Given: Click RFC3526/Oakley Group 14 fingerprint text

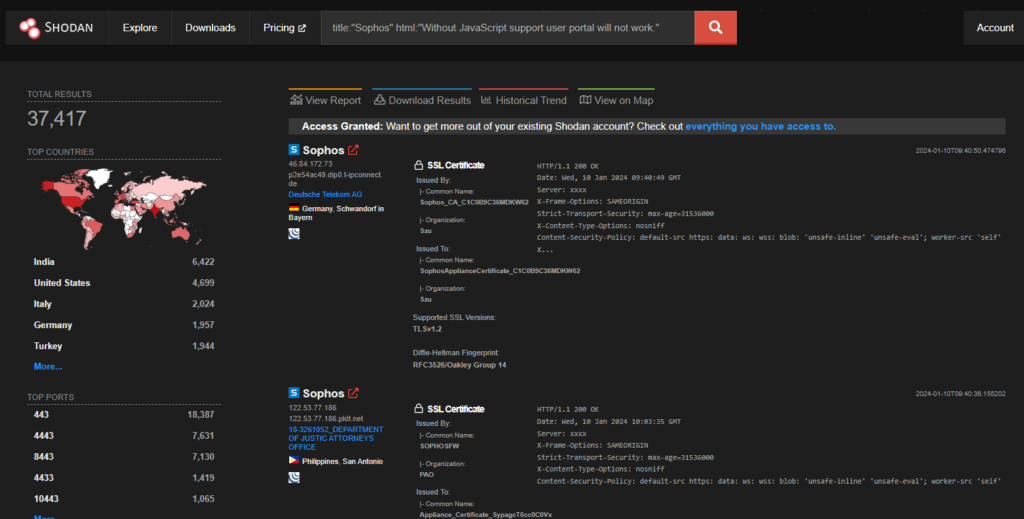Looking at the screenshot, I should click(x=459, y=365).
